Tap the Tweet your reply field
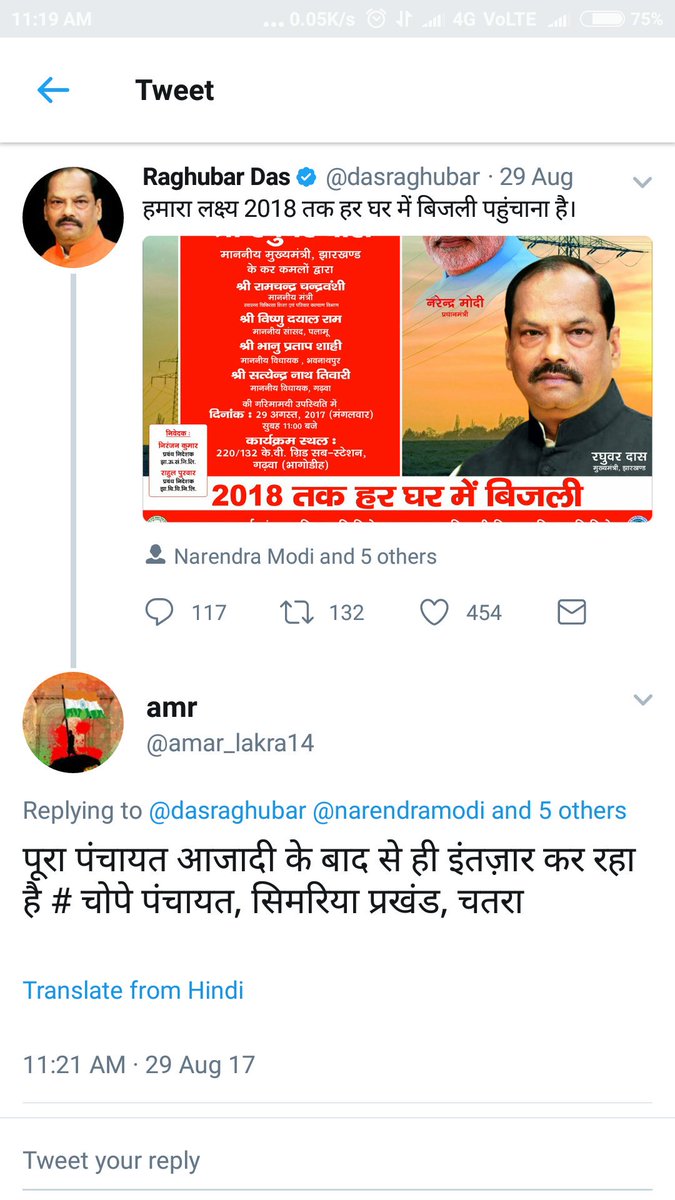Screen dimensions: 675x1200 tap(337, 1161)
